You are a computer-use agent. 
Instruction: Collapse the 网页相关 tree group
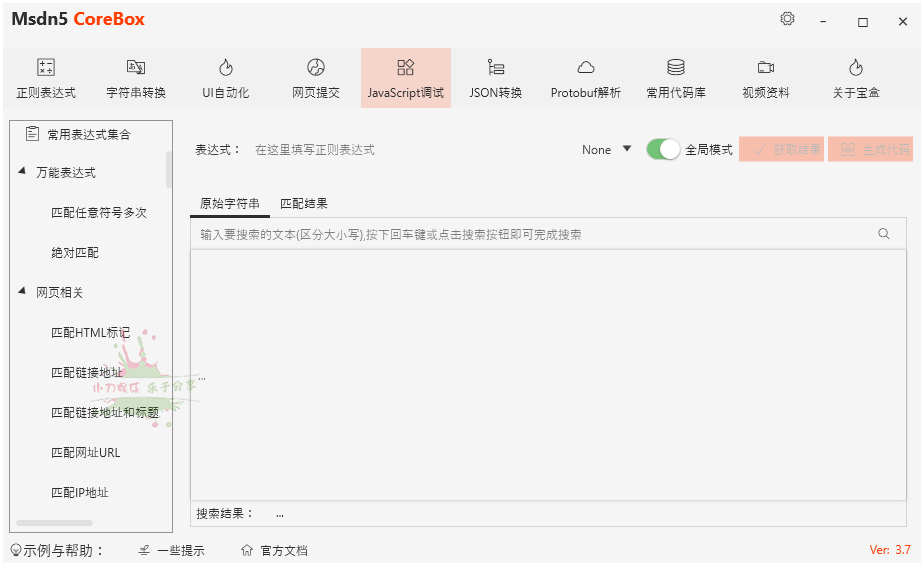[x=22, y=292]
